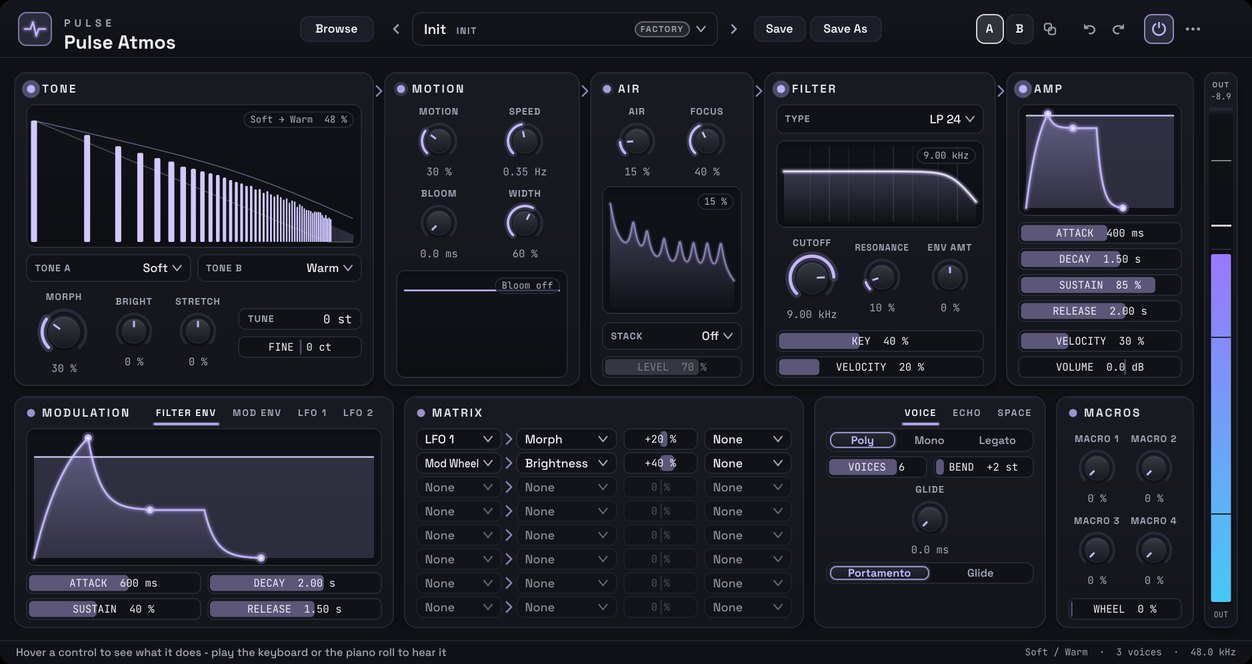Adjust the amp Sustain slider
The width and height of the screenshot is (1252, 664).
coord(1100,285)
